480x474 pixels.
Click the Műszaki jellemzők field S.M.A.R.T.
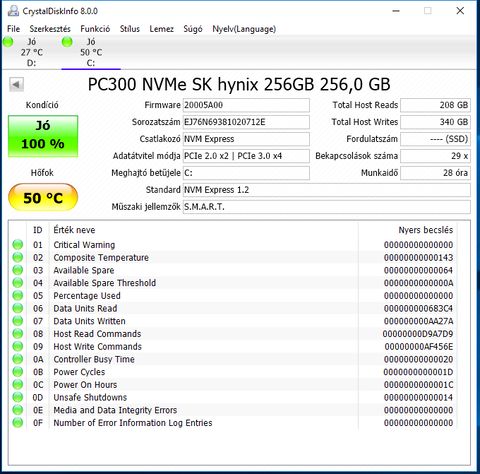[327, 207]
